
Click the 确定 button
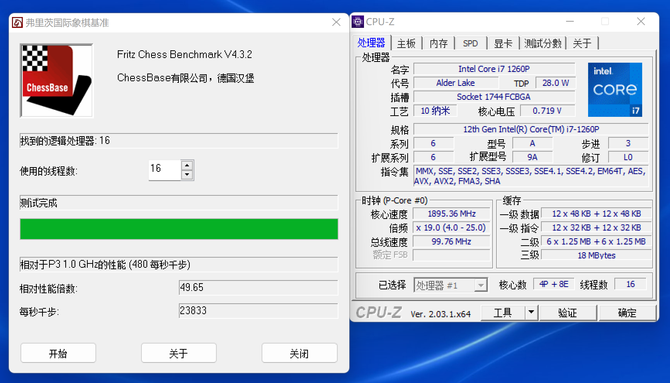coord(627,313)
